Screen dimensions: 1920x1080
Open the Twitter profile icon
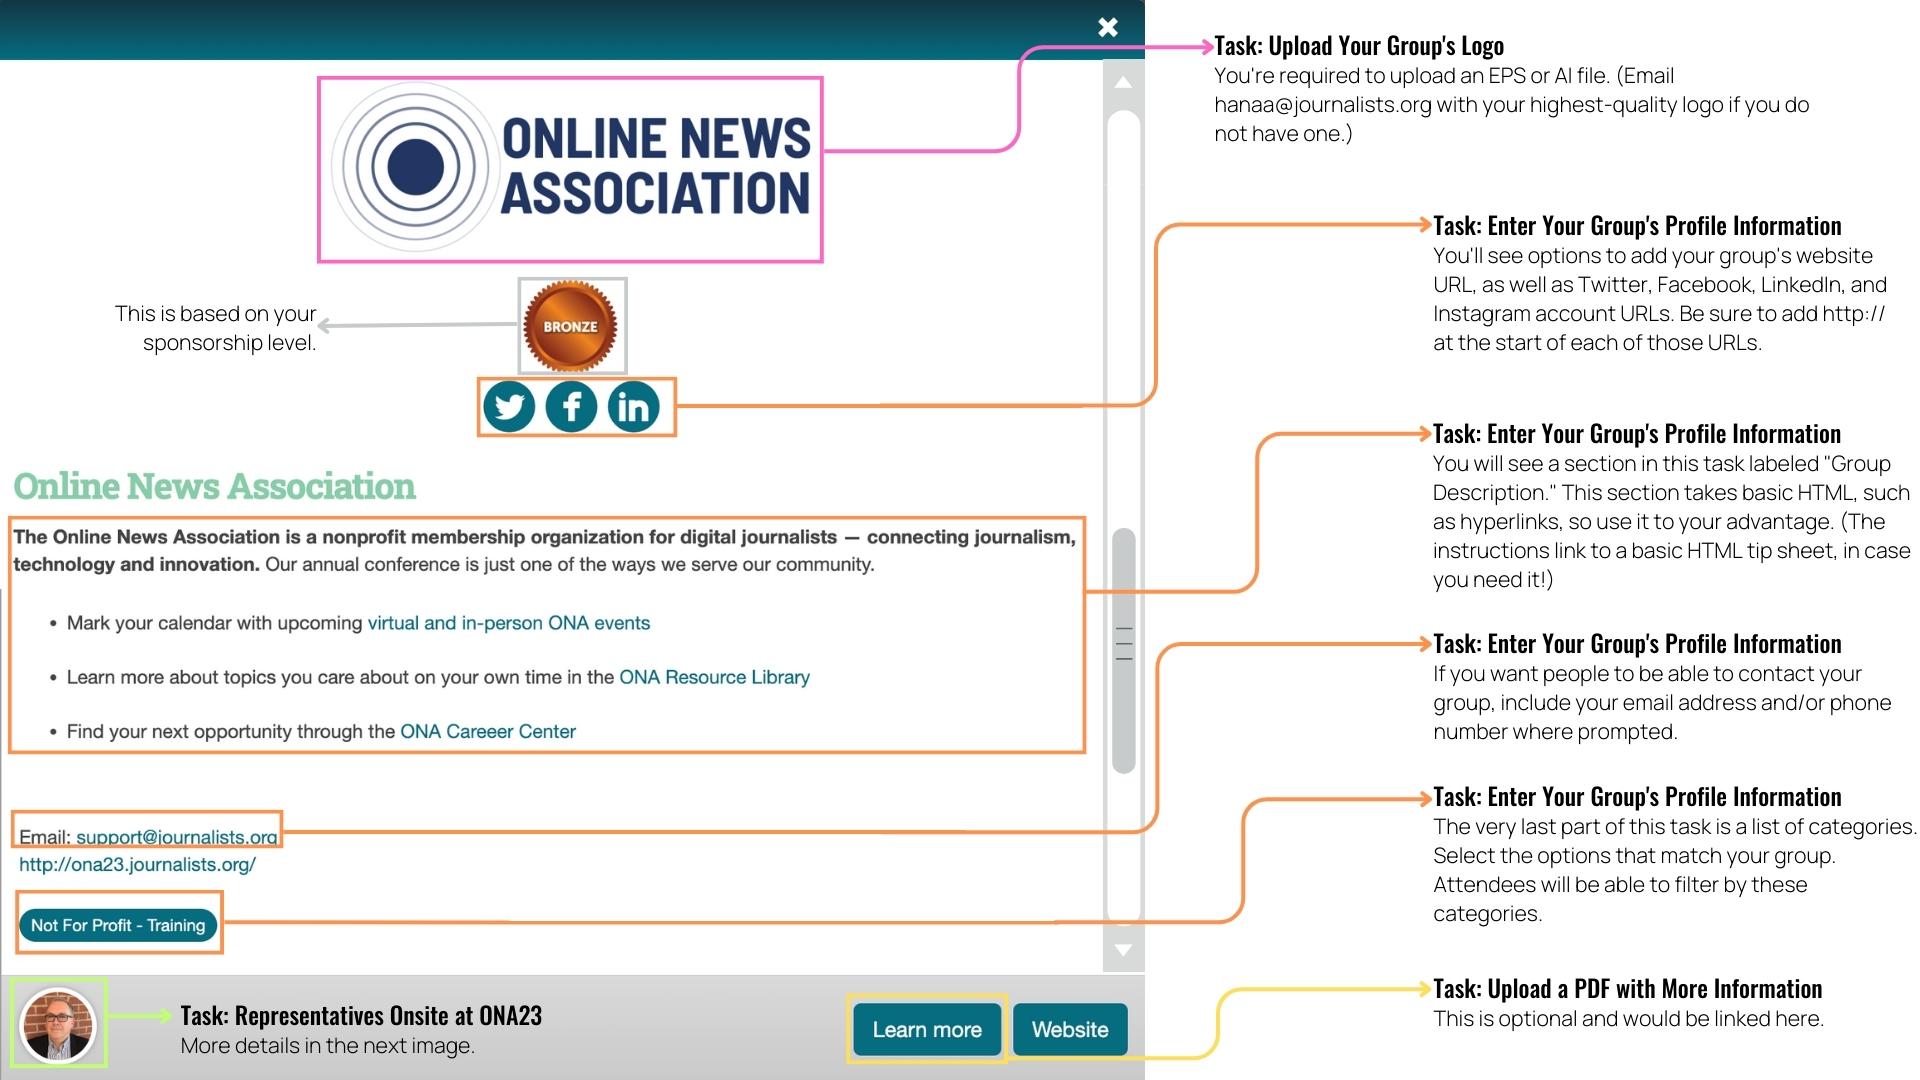point(509,406)
